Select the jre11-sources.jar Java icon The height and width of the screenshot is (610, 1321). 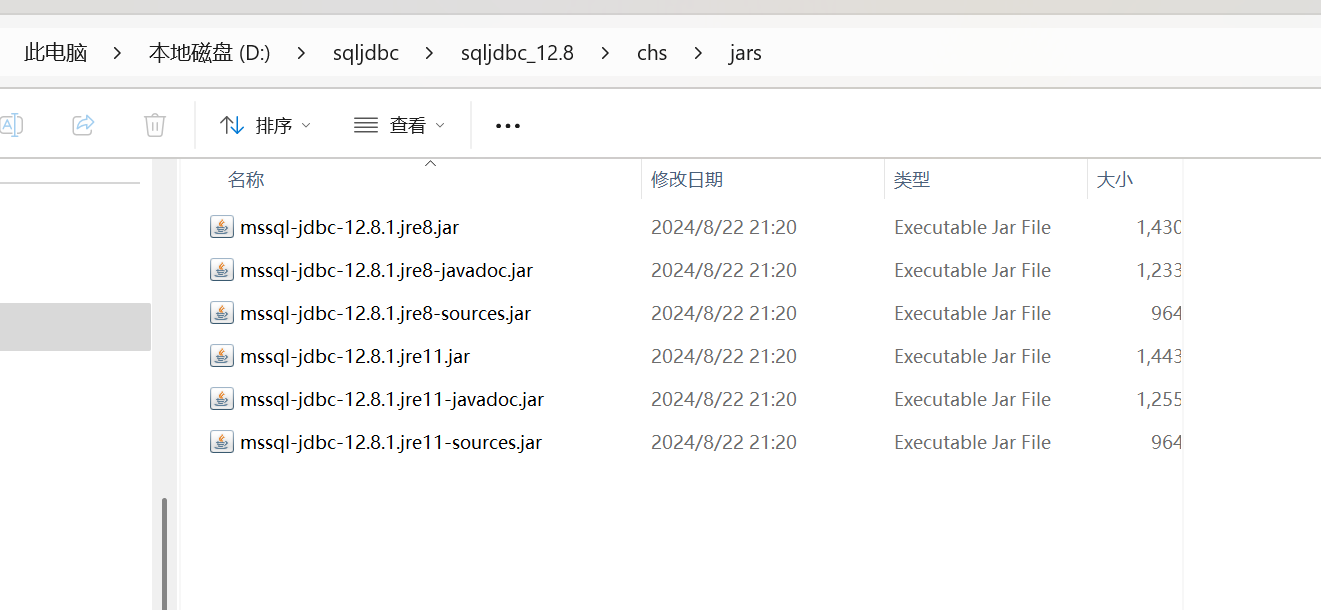coord(221,442)
